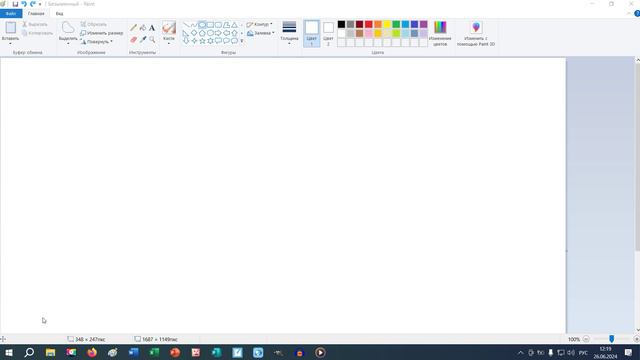Open the Windows Start menu
Viewport: 640px width, 360px height.
click(x=8, y=352)
